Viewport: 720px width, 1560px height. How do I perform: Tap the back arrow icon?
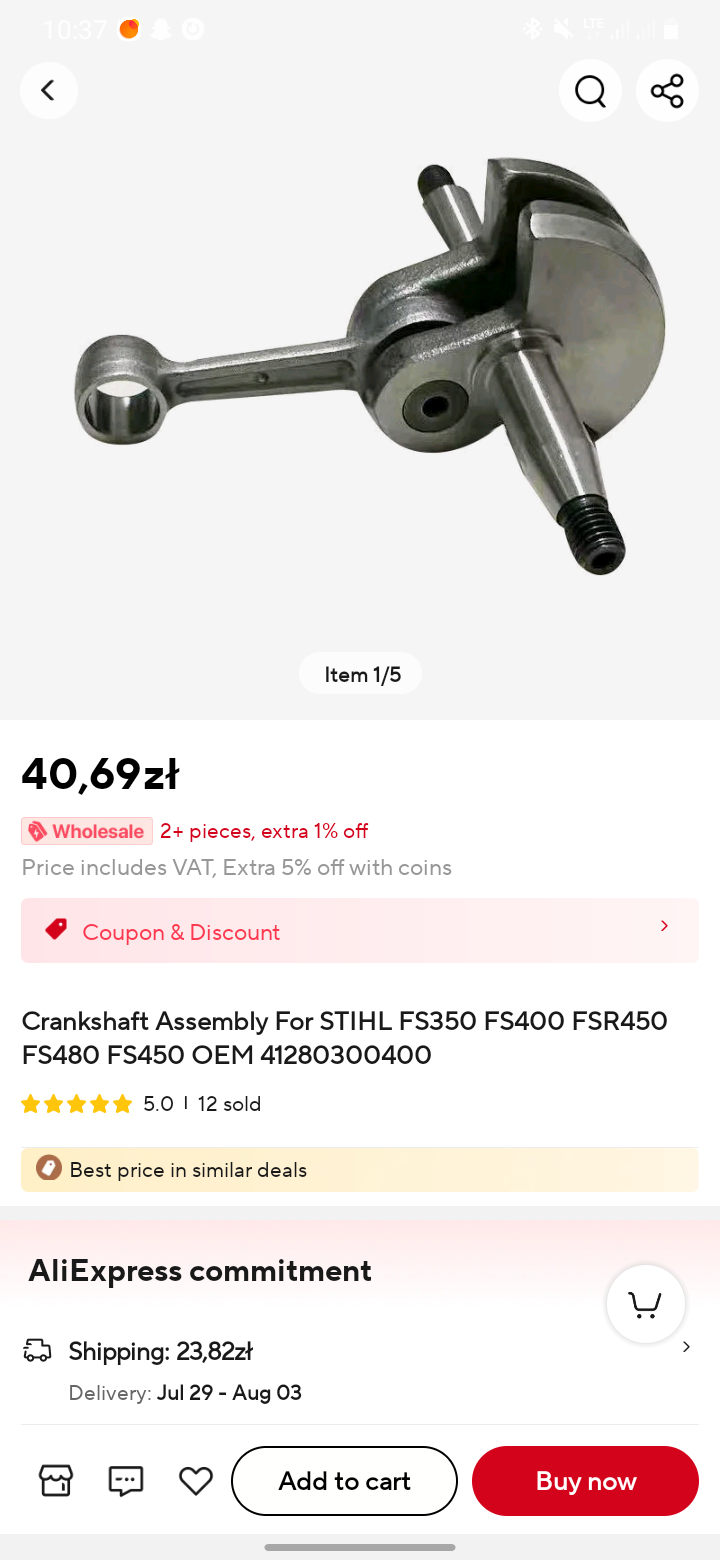tap(48, 91)
